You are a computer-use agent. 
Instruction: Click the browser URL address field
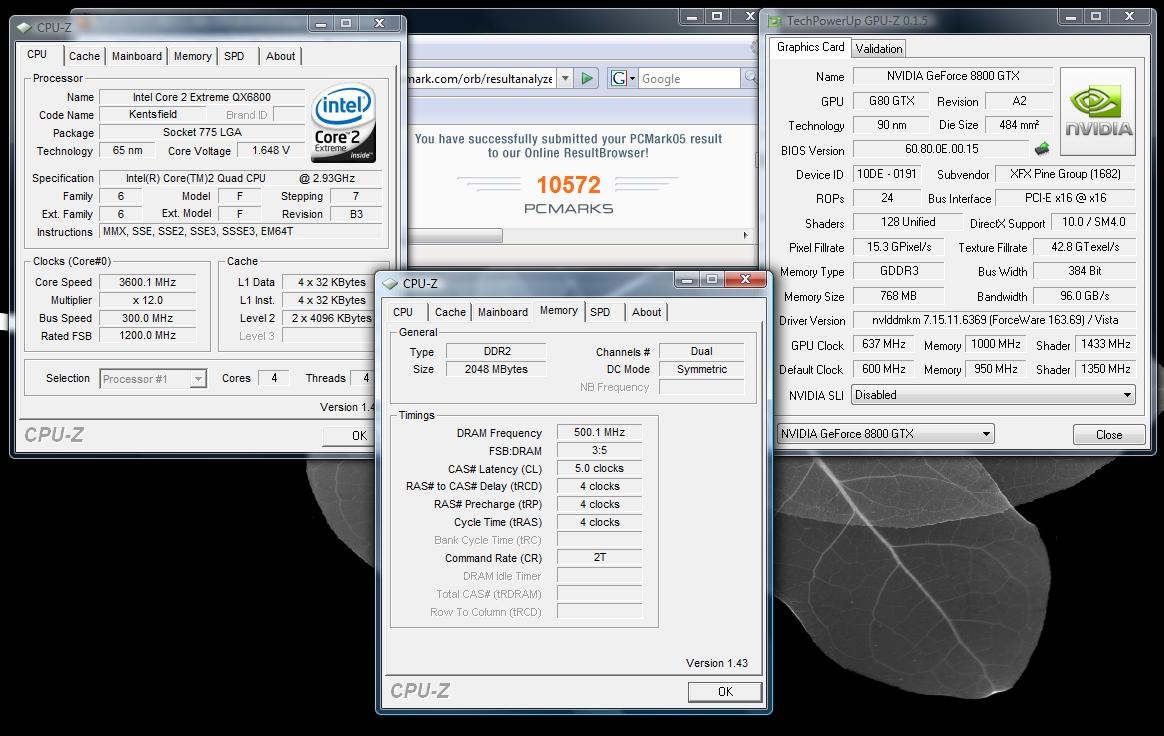[x=481, y=78]
